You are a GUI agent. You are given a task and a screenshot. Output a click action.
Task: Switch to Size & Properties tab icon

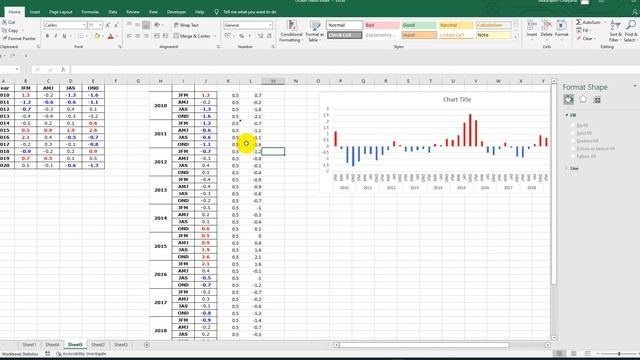pyautogui.click(x=597, y=100)
